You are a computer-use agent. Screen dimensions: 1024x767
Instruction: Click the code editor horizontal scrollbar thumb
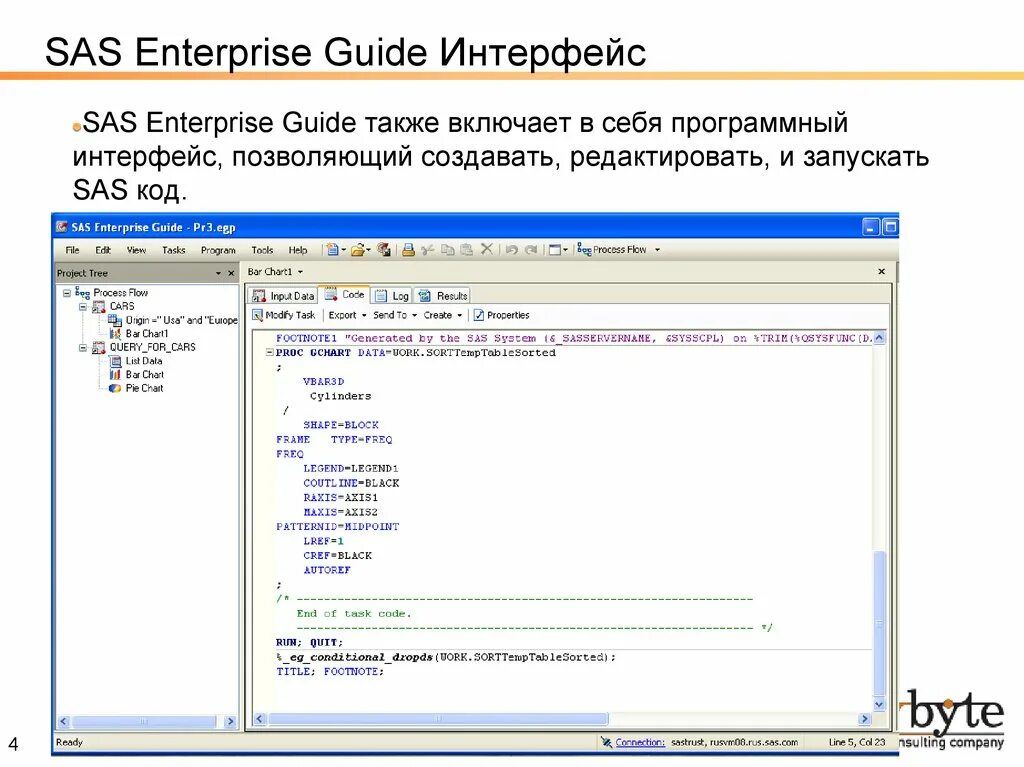pyautogui.click(x=438, y=719)
